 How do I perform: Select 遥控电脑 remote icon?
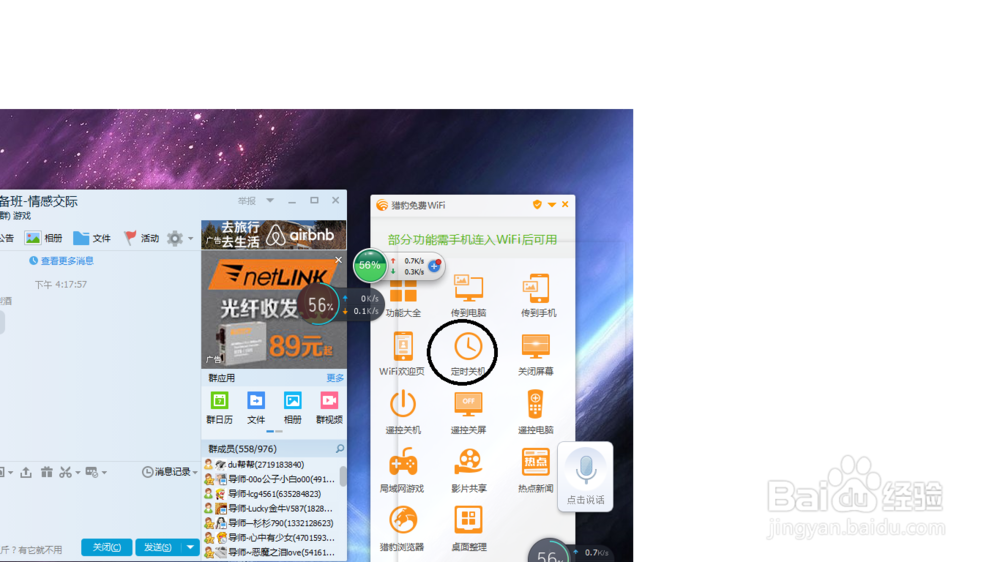[535, 404]
